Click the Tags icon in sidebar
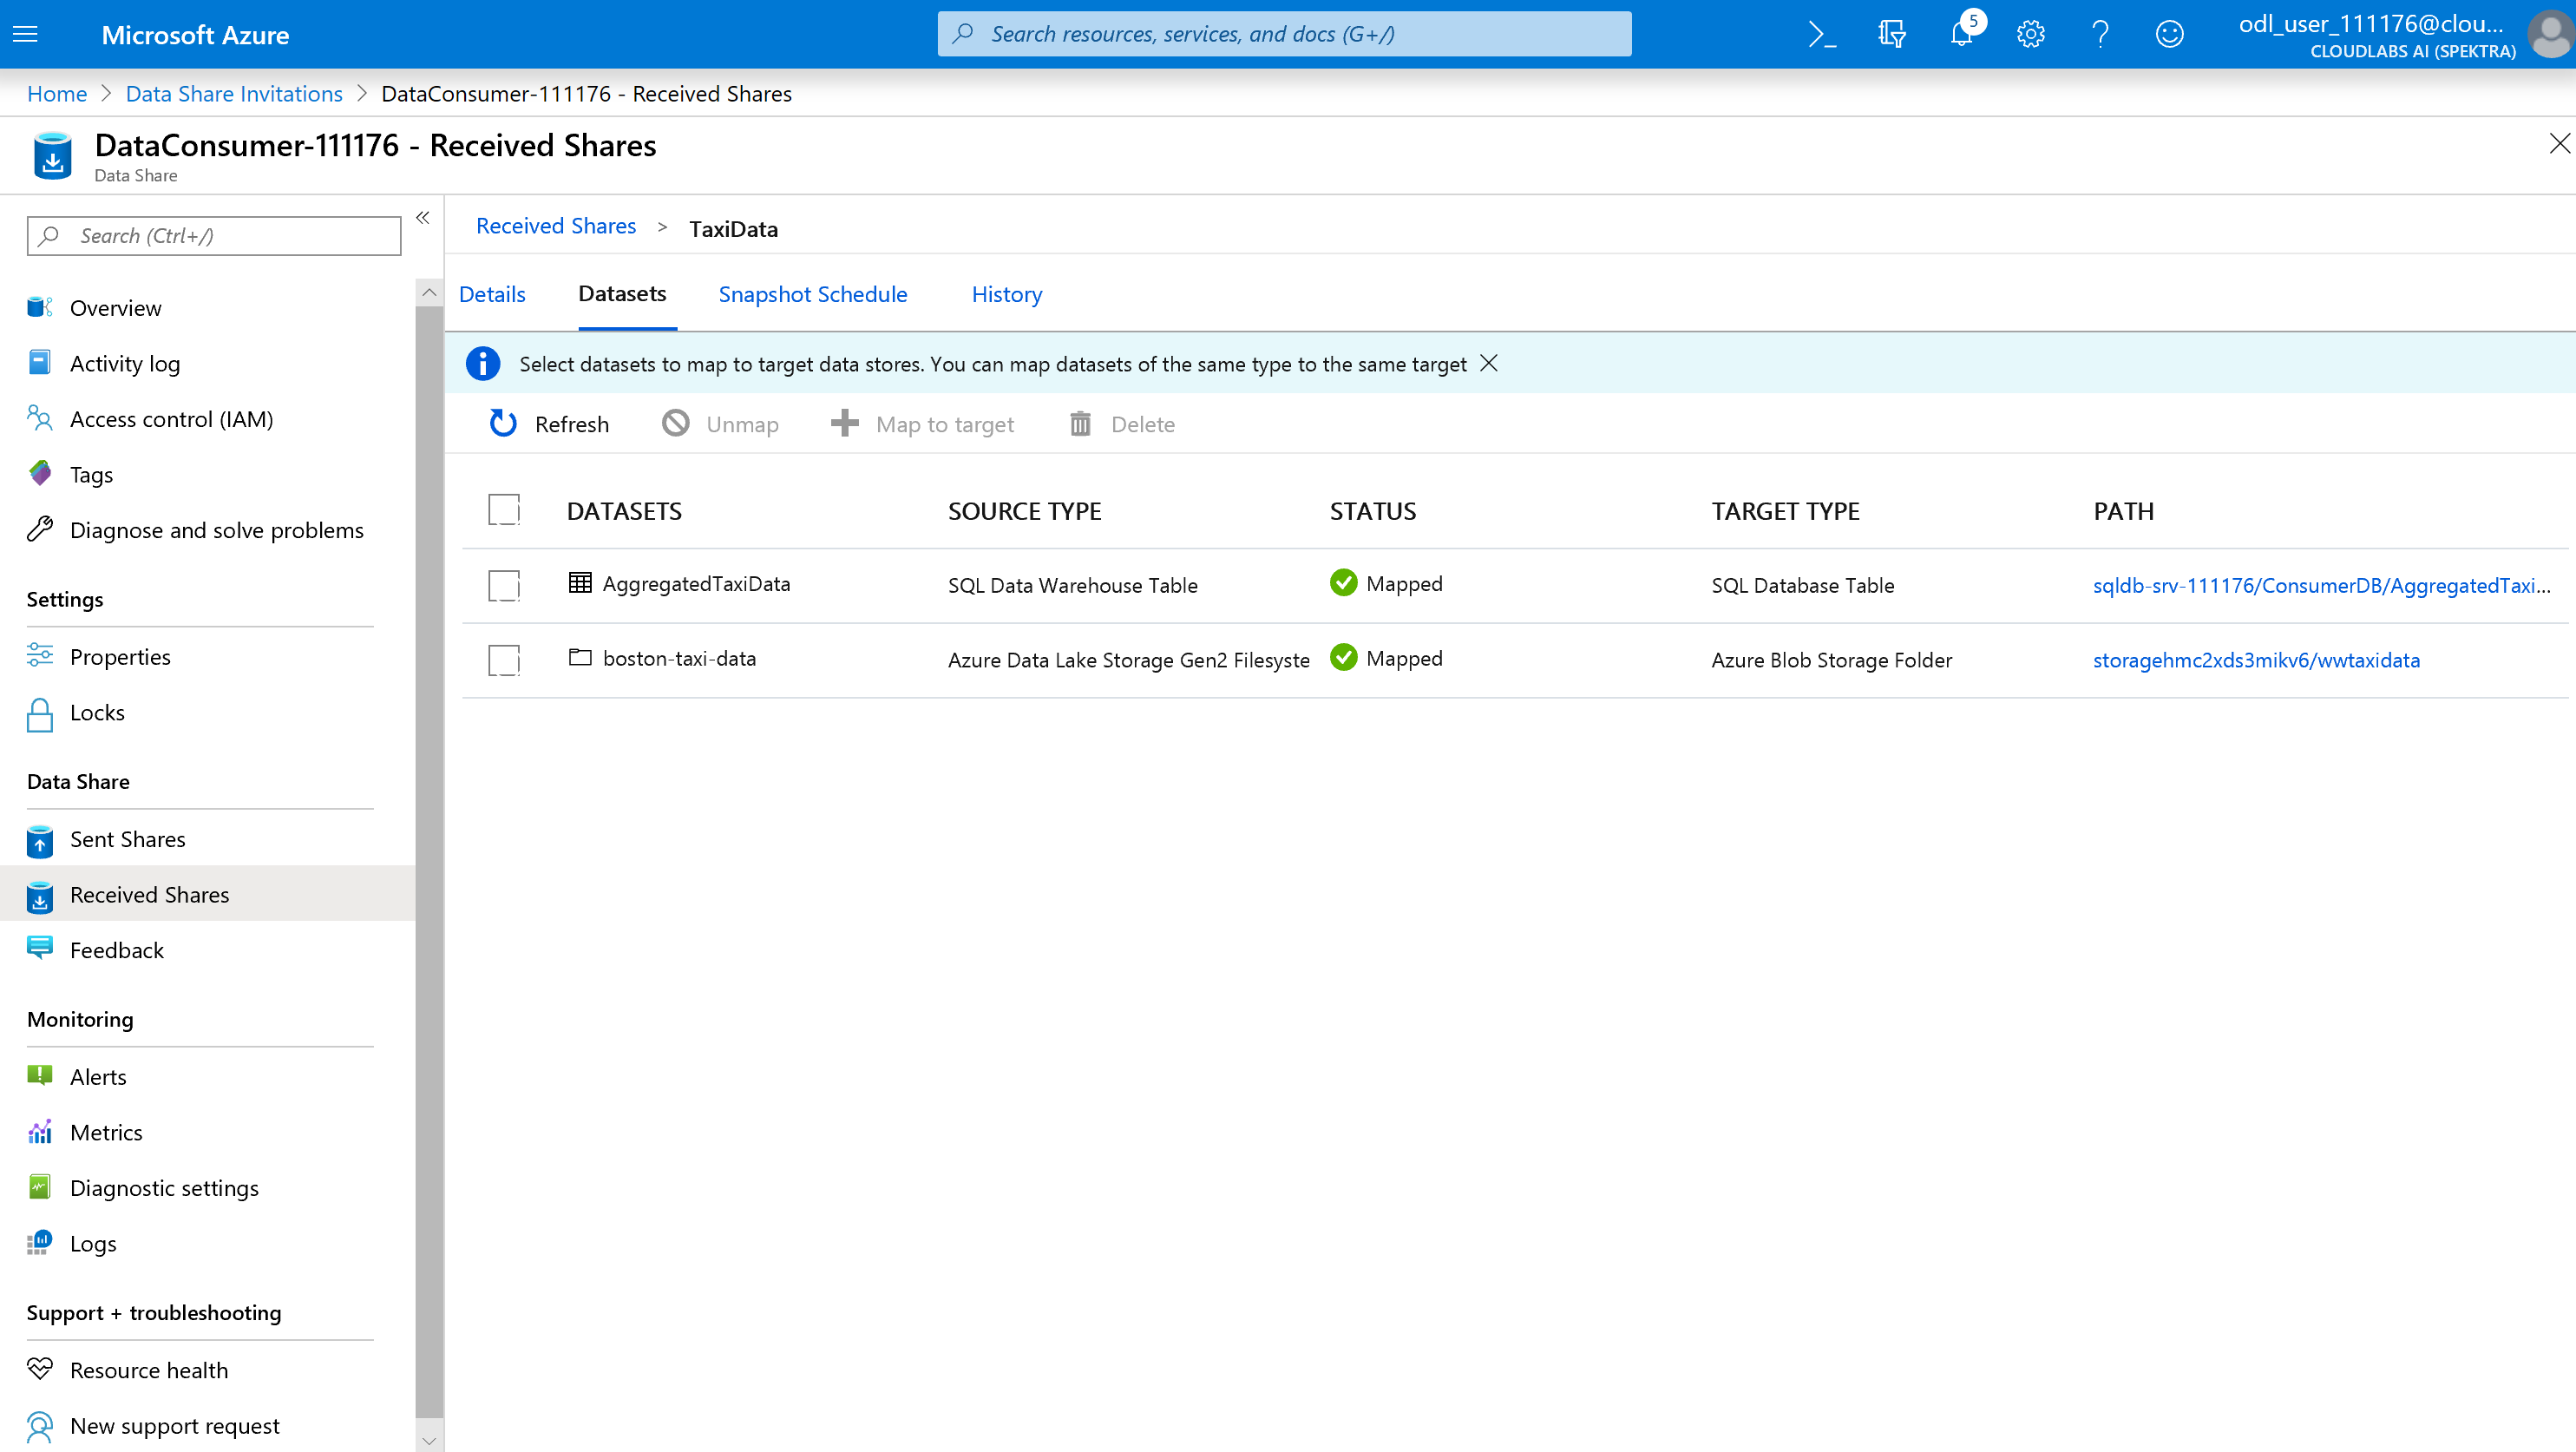Viewport: 2576px width, 1452px height. click(40, 474)
